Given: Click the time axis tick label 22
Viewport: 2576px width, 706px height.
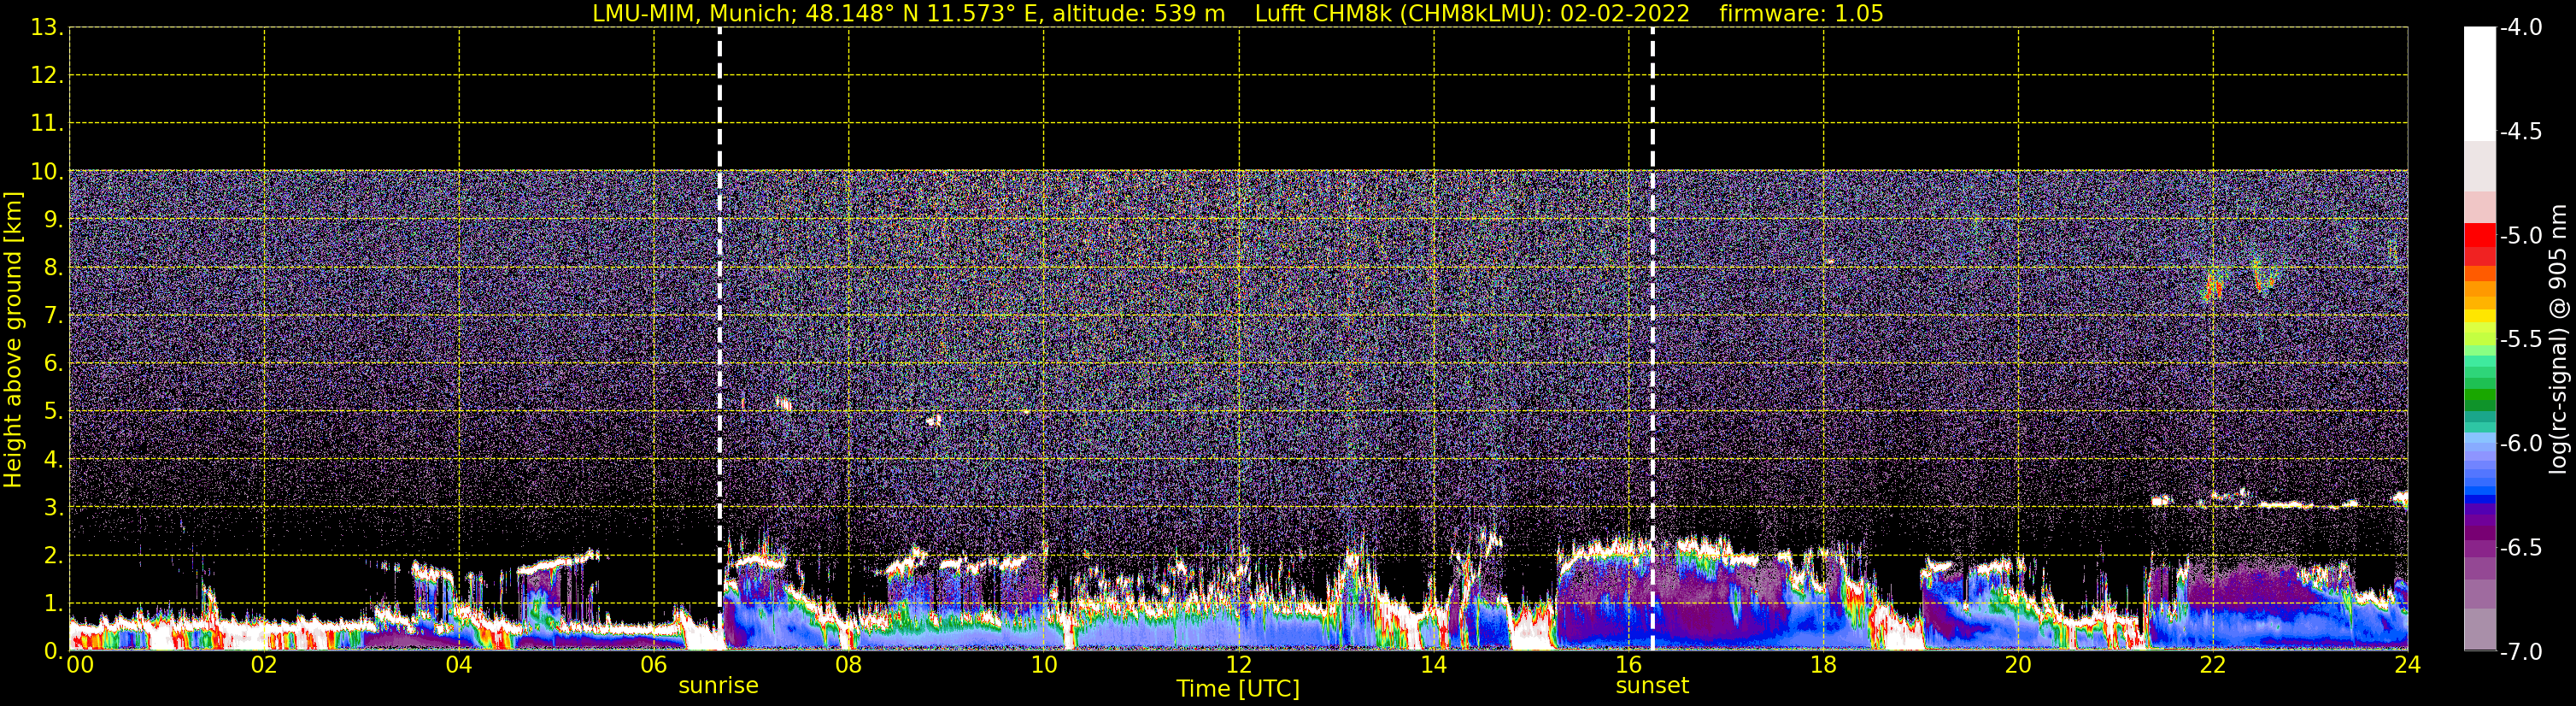Looking at the screenshot, I should pos(2213,665).
